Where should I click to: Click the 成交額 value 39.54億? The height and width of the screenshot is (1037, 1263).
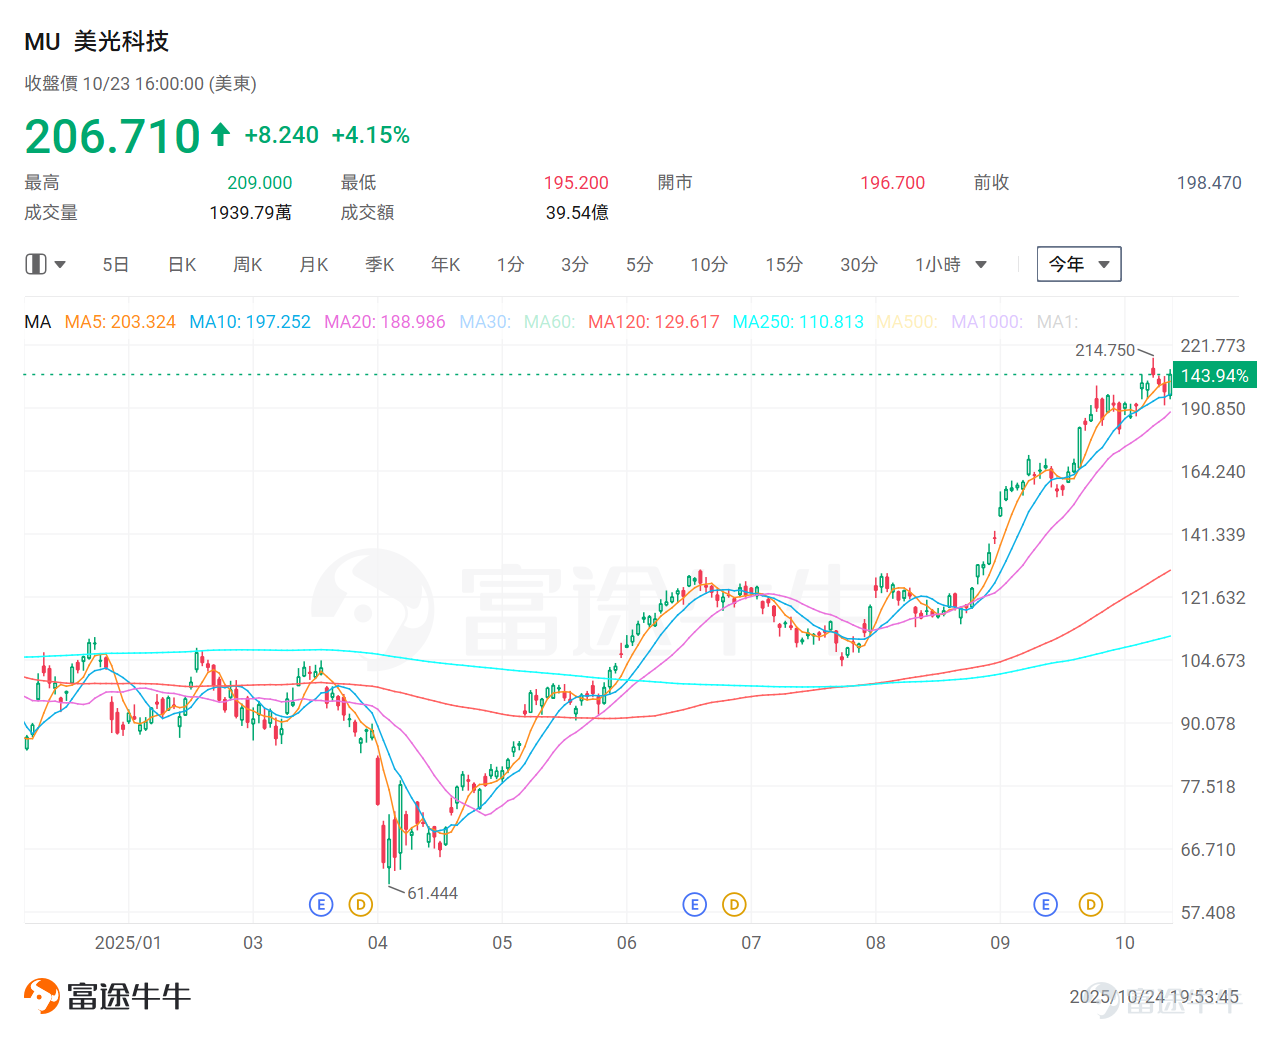[577, 213]
